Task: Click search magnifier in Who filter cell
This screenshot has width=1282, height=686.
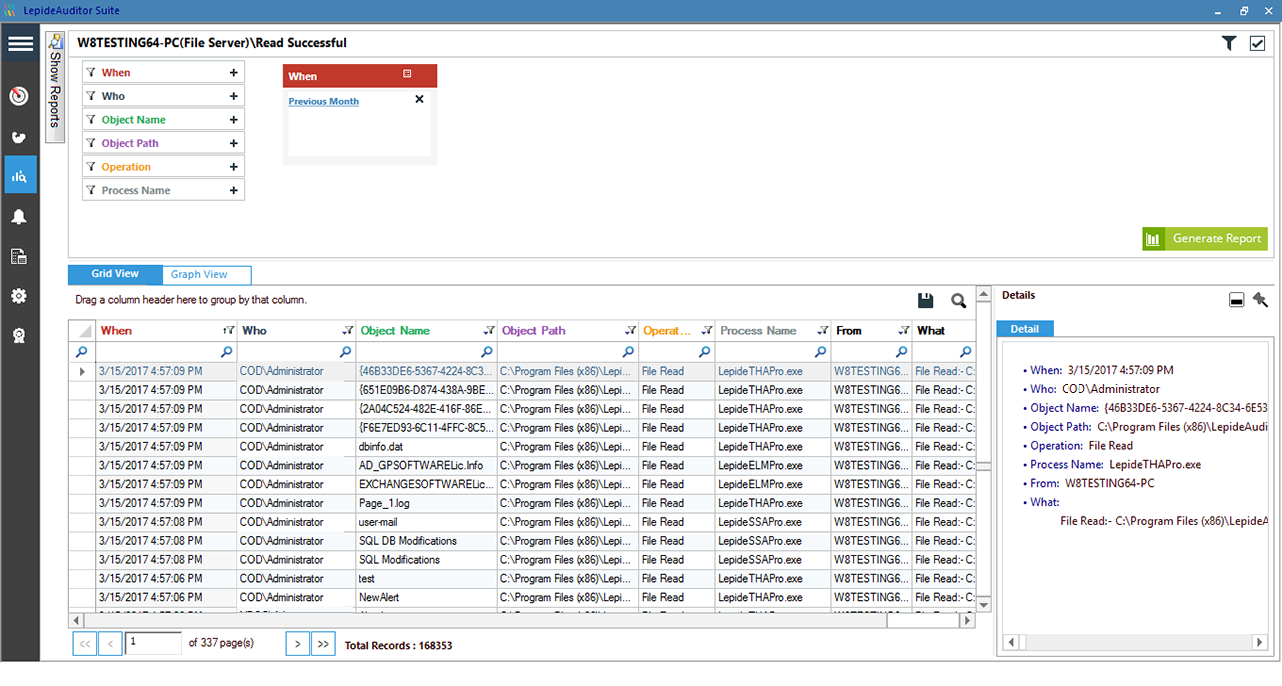Action: coord(346,352)
